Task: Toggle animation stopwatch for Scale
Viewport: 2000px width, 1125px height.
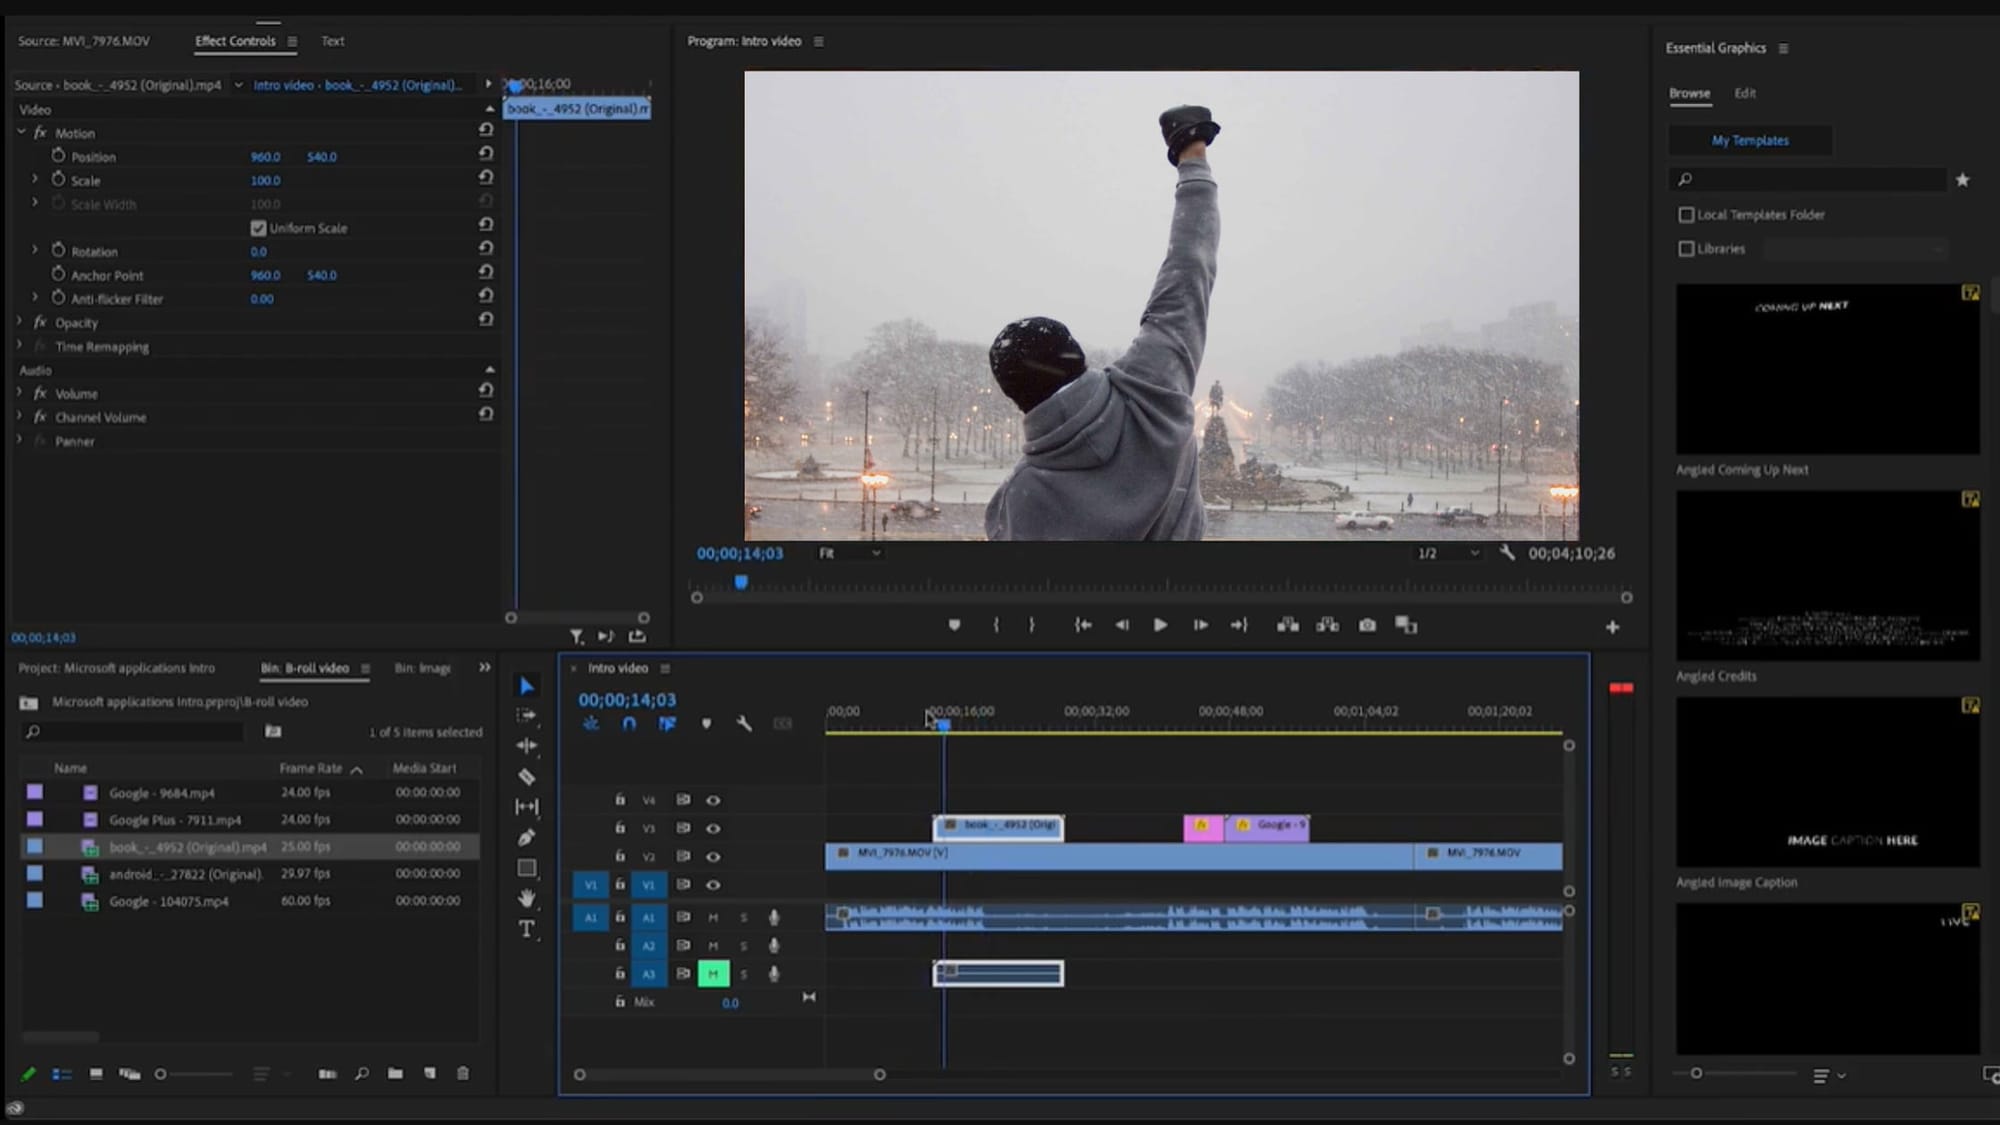Action: point(58,179)
